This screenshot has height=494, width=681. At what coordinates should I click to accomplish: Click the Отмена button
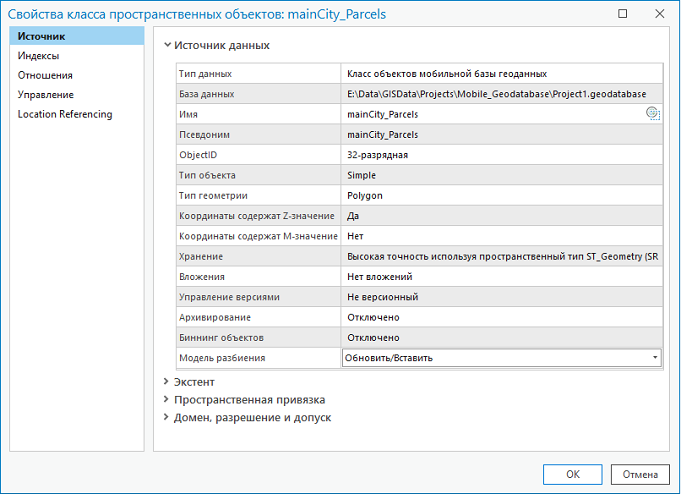click(639, 474)
